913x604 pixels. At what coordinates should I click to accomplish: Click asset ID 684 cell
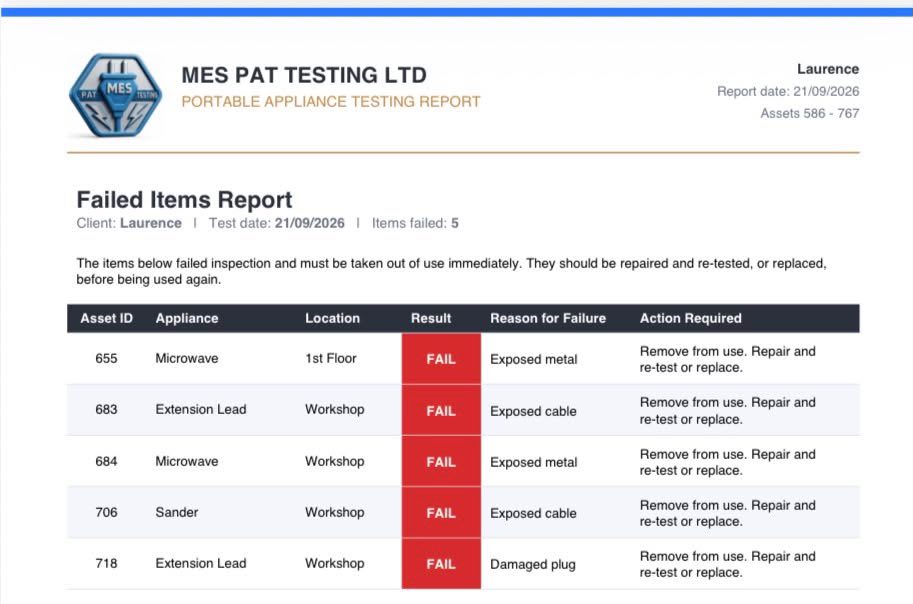[x=106, y=461]
